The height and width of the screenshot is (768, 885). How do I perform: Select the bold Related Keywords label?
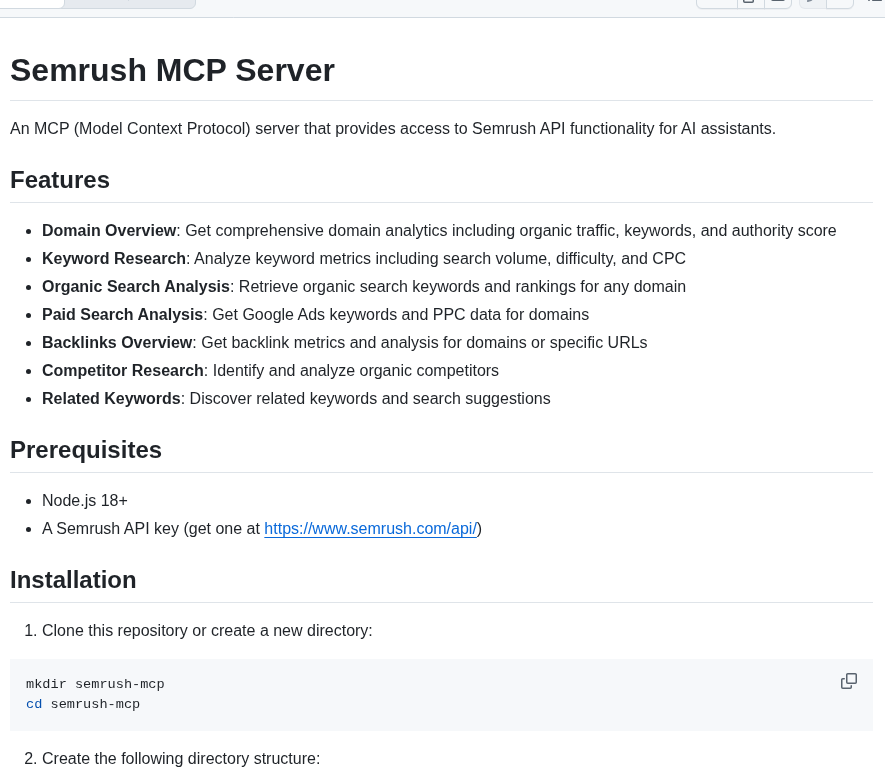click(111, 398)
